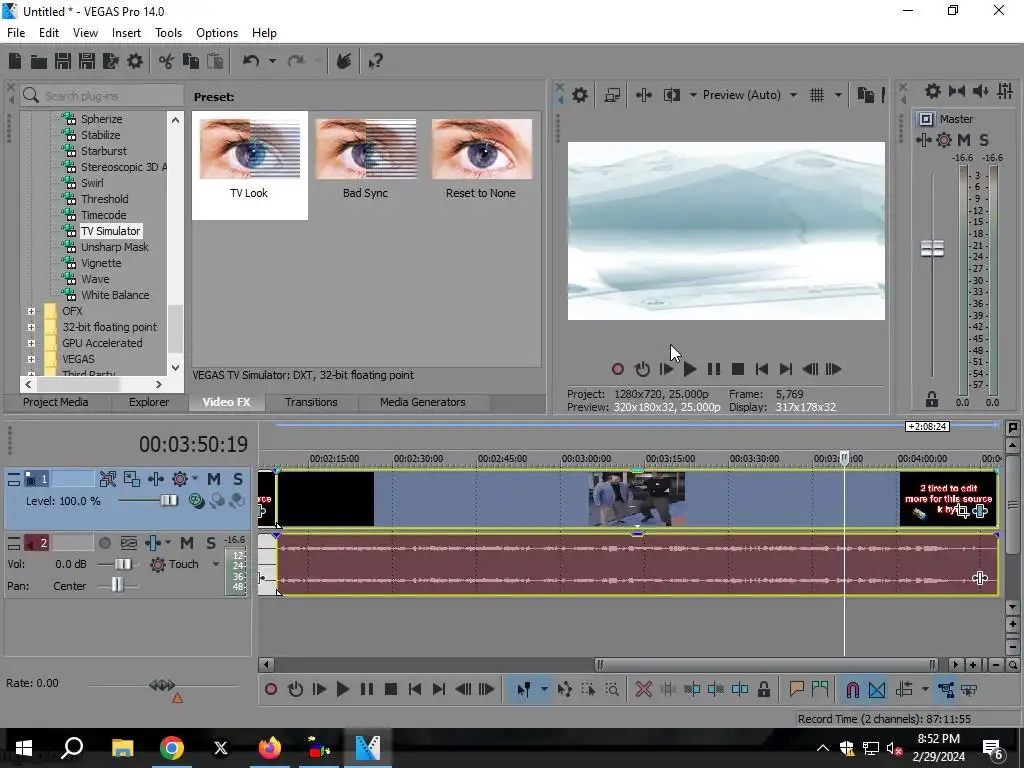Save project using the floppy disk icon
Screen dimensions: 1024x768
click(x=63, y=61)
